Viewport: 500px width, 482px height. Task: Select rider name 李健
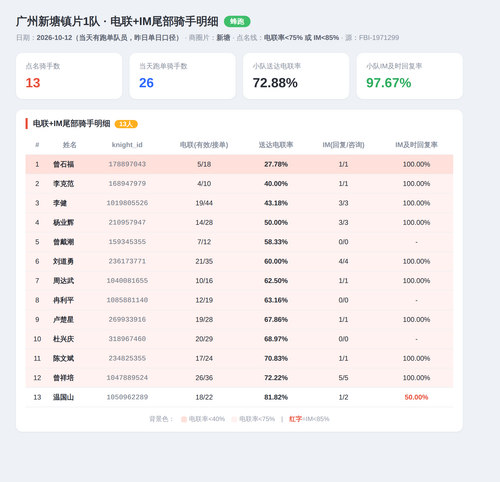[60, 203]
